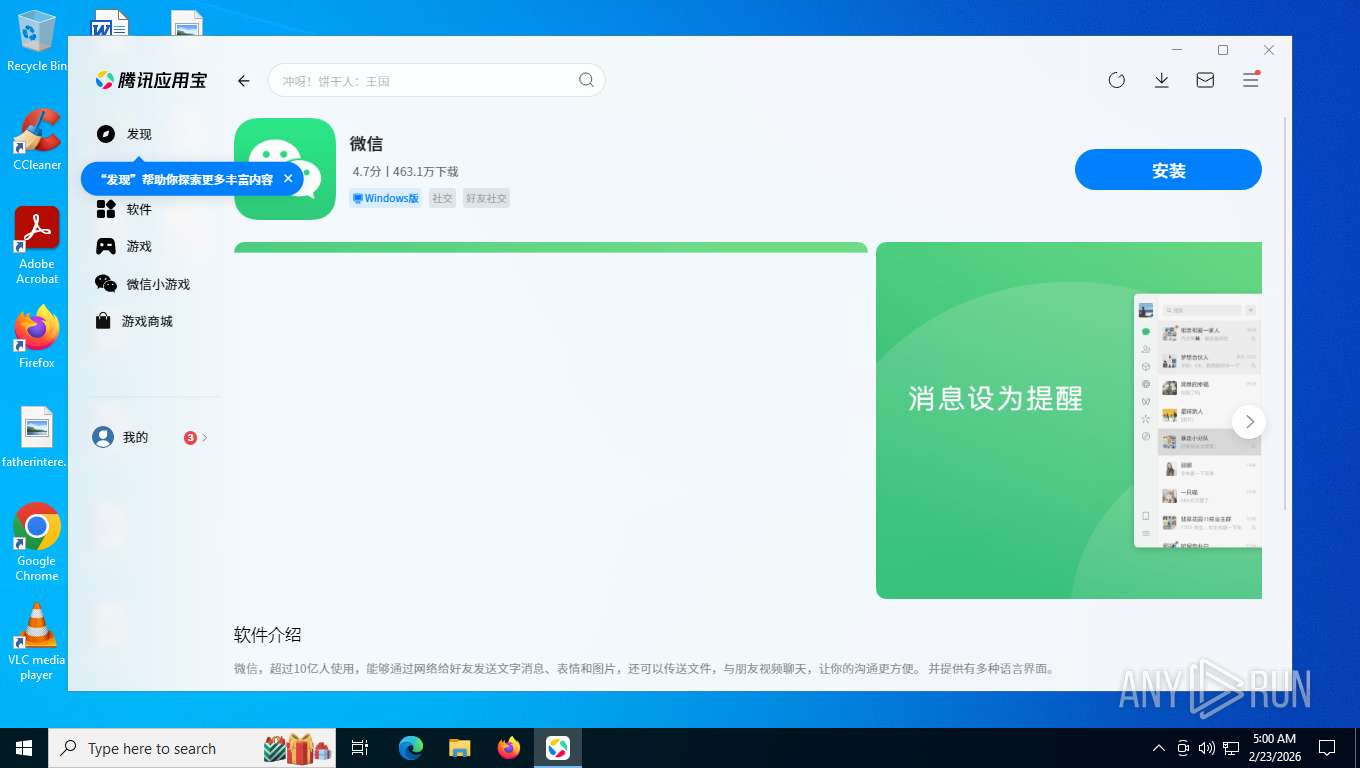The image size is (1360, 768).
Task: Click the Windows版 tag
Action: (x=385, y=198)
